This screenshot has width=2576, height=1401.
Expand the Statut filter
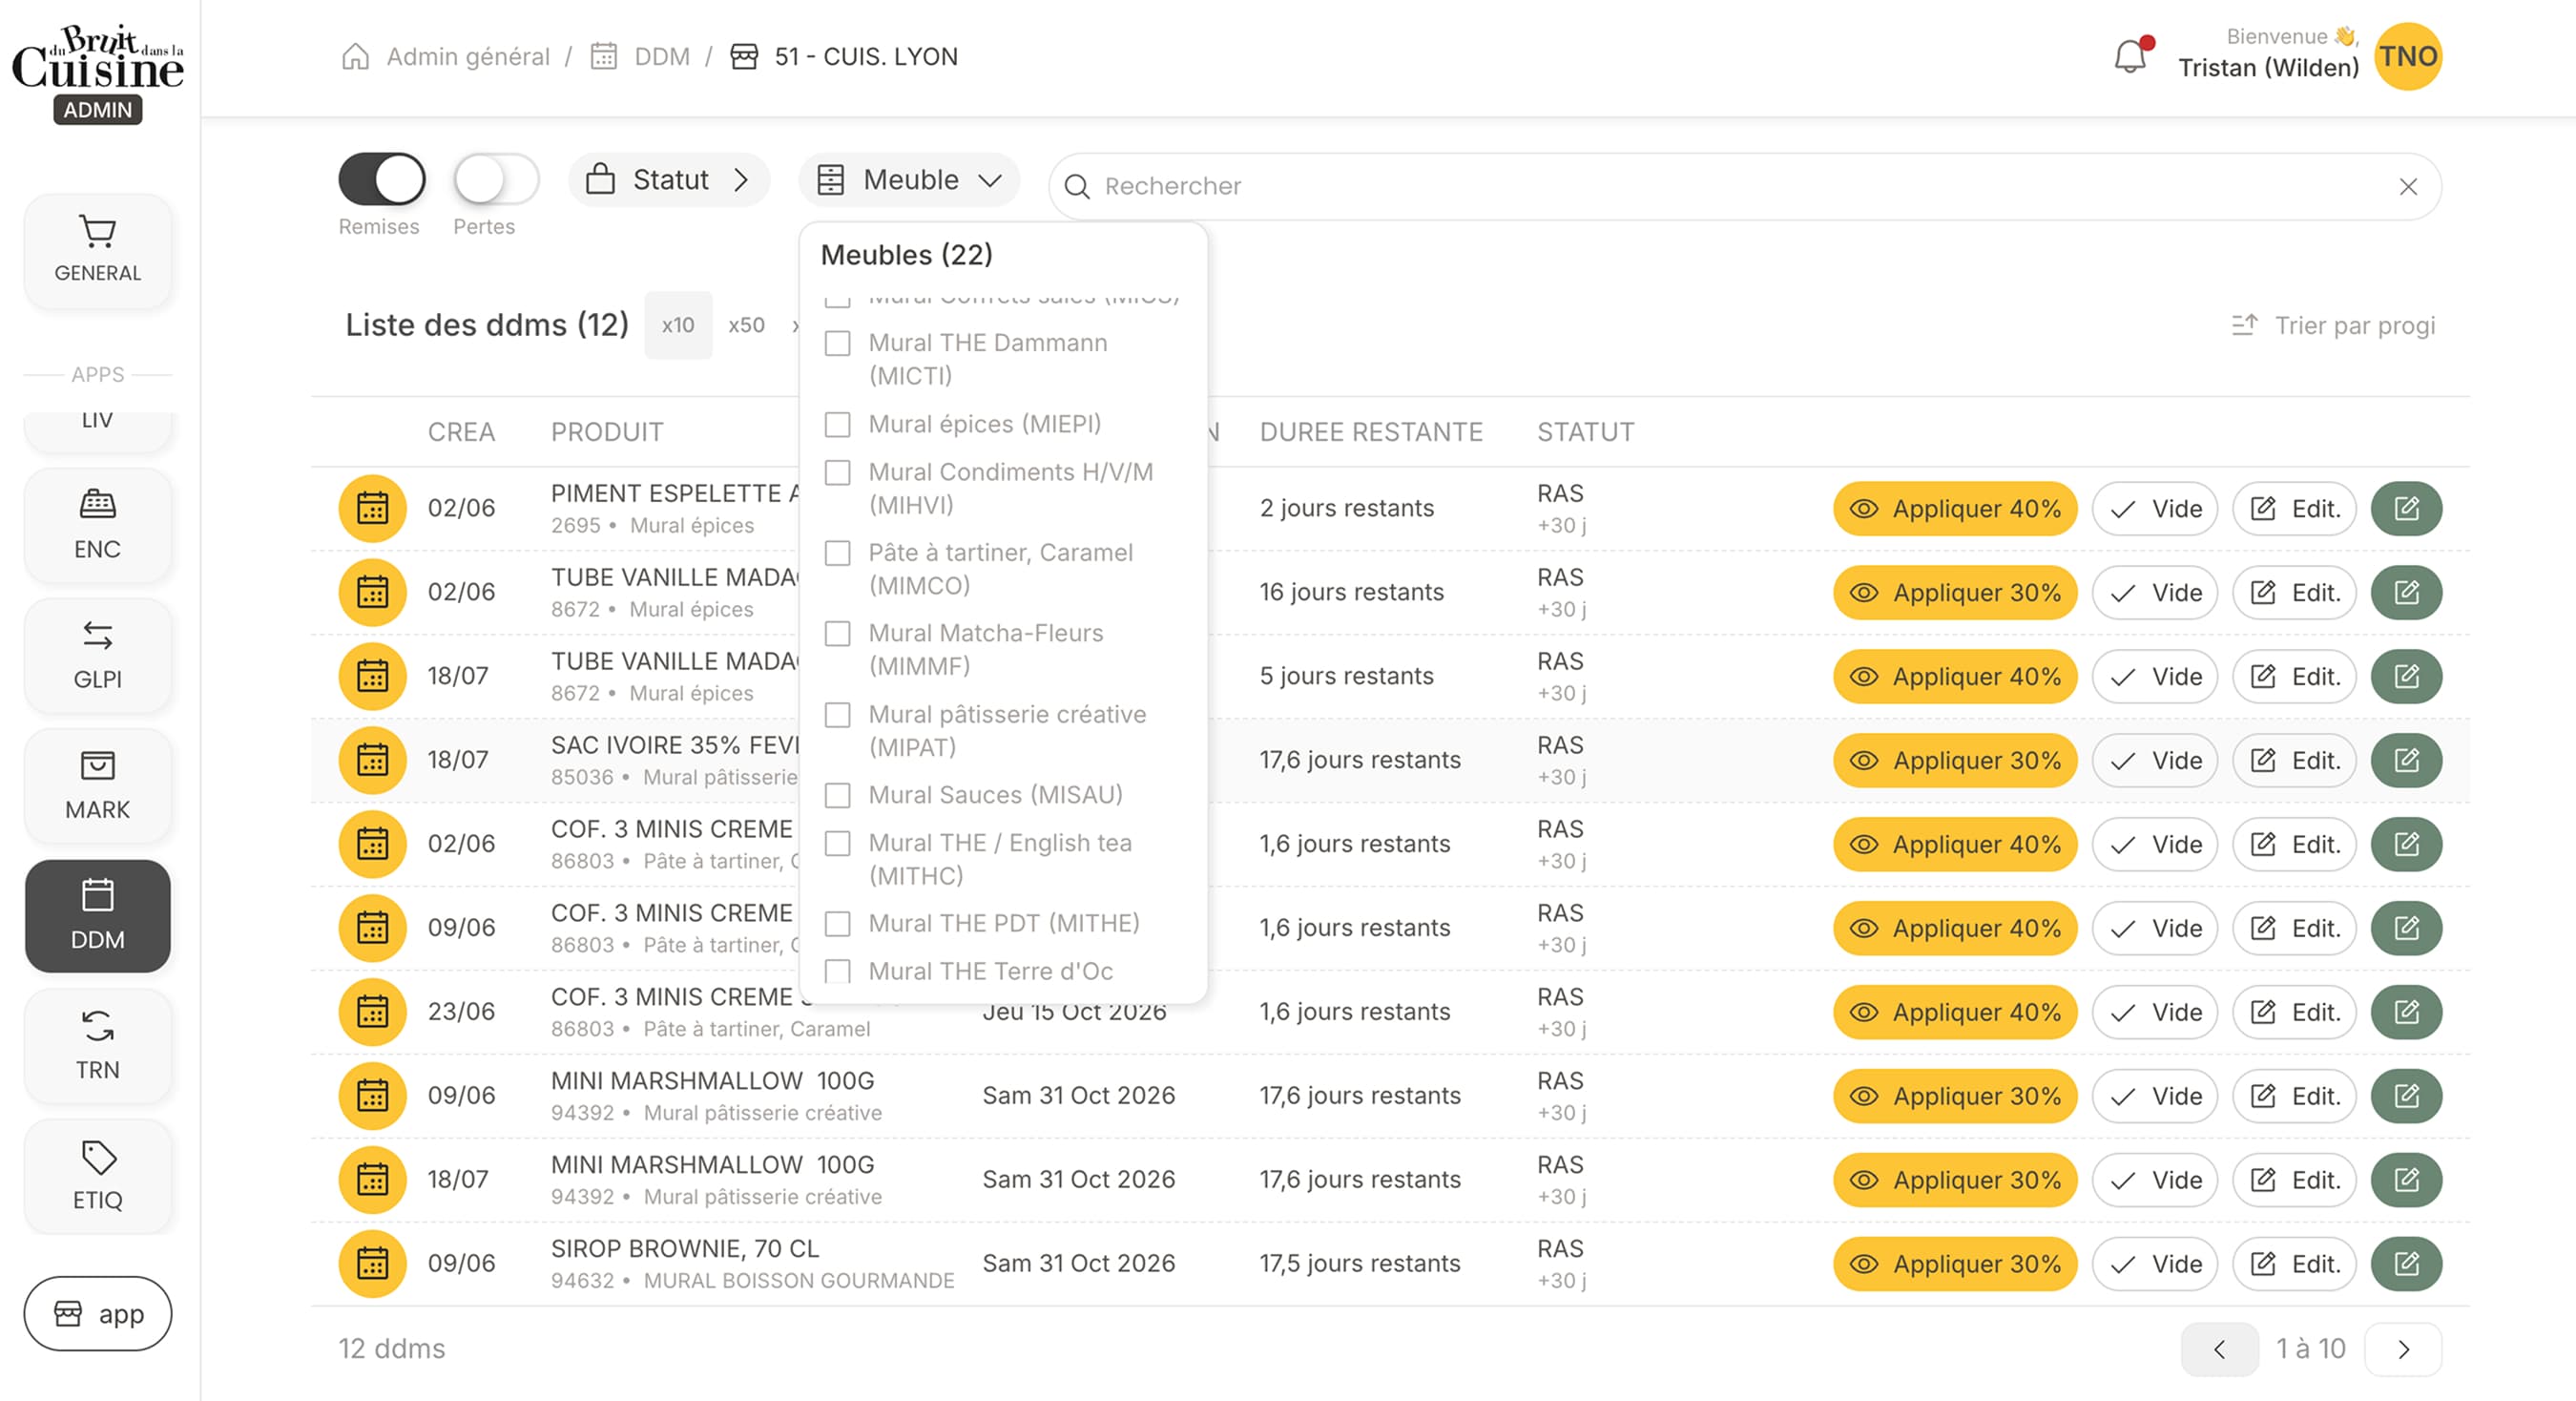click(669, 180)
